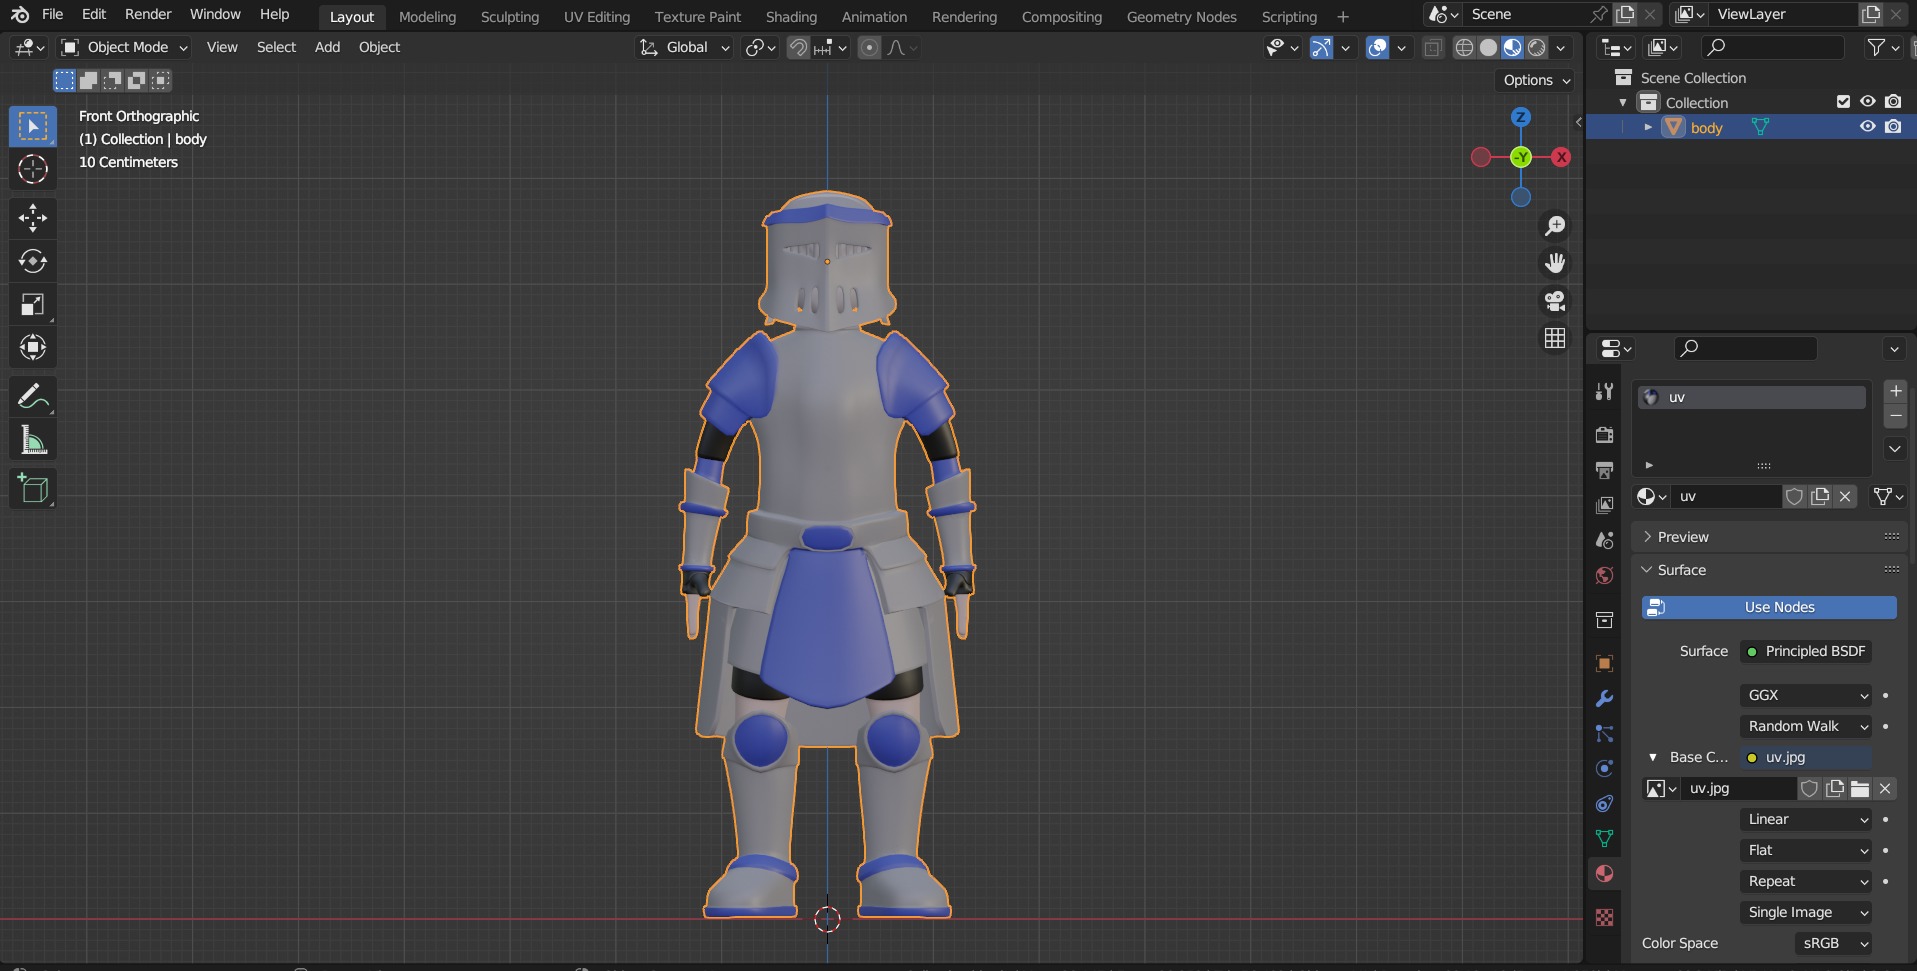The image size is (1917, 971).
Task: Switch to wireframe shading
Action: (1464, 48)
